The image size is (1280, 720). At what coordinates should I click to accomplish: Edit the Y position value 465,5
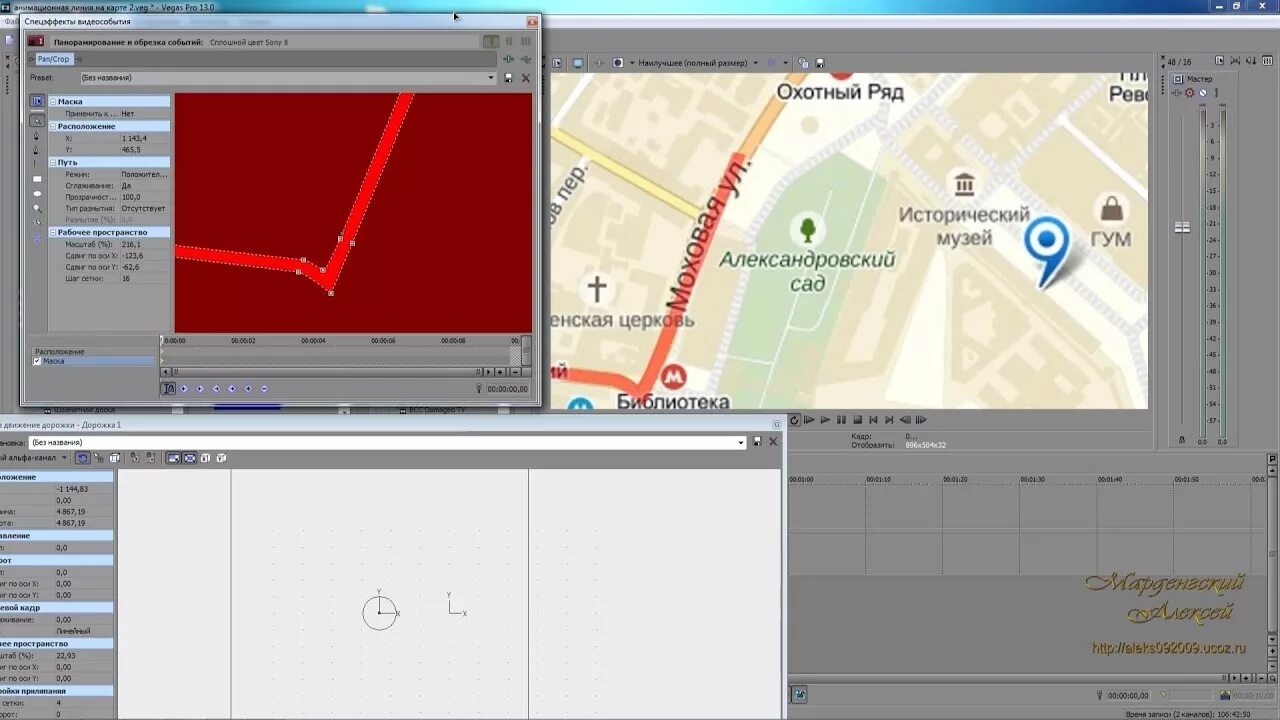click(x=145, y=149)
